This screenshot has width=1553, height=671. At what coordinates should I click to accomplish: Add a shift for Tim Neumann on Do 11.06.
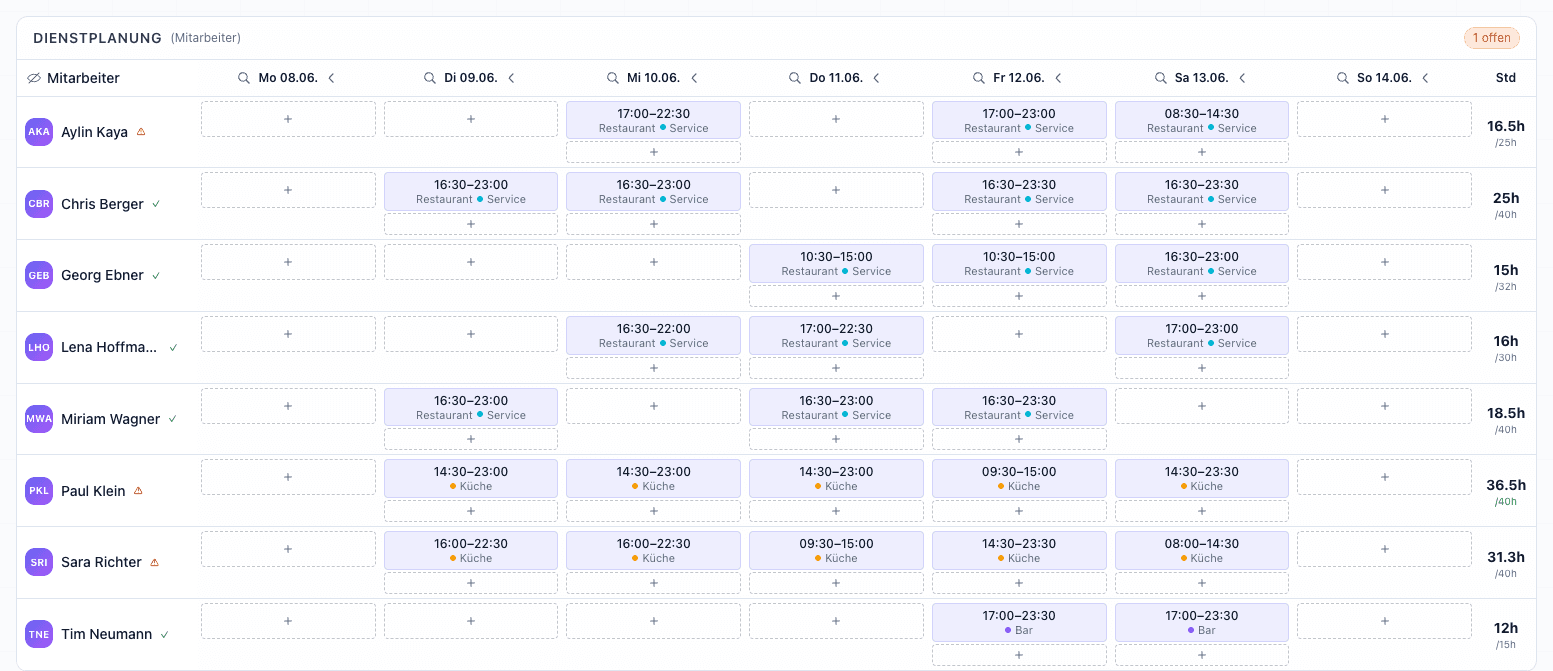836,621
